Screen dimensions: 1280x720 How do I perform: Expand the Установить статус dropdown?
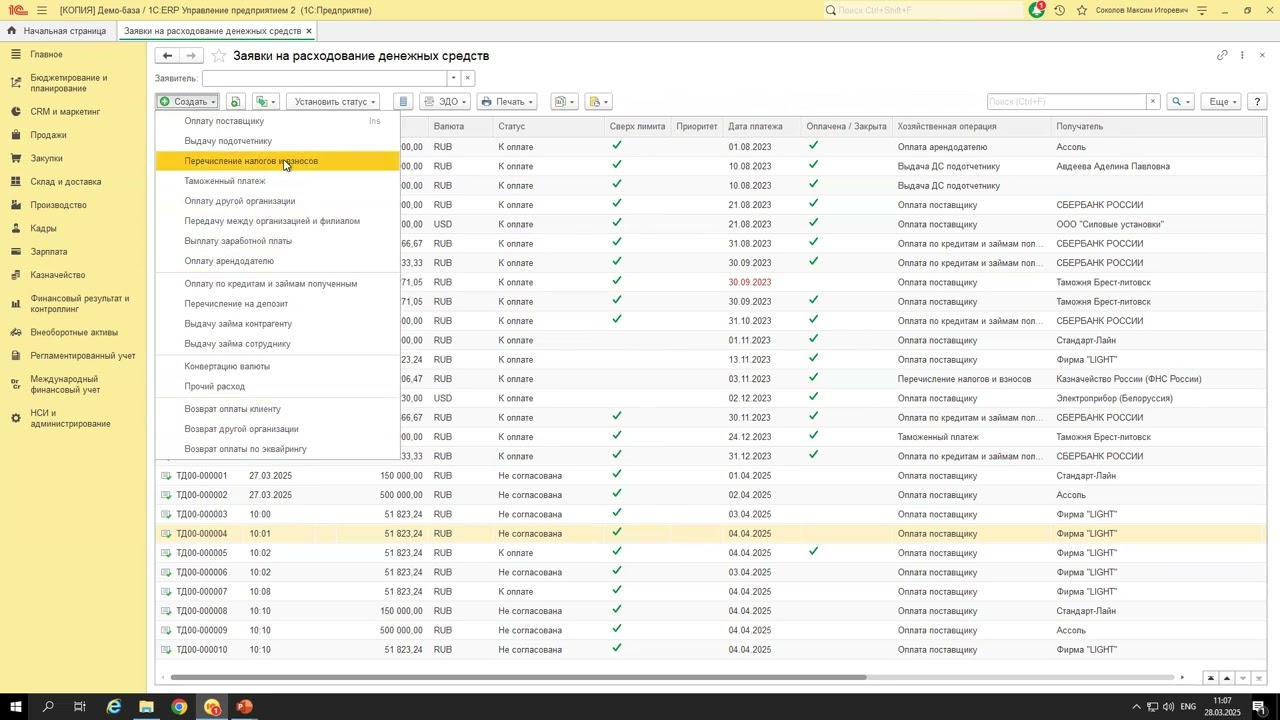pos(334,102)
